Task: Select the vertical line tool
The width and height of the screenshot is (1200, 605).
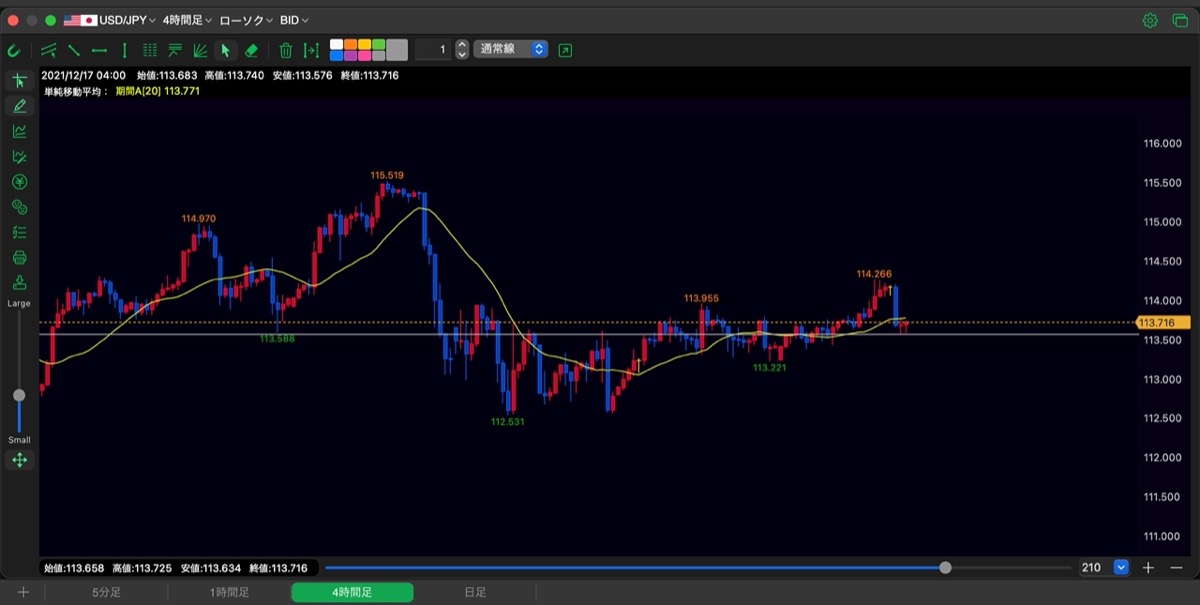Action: coord(125,50)
